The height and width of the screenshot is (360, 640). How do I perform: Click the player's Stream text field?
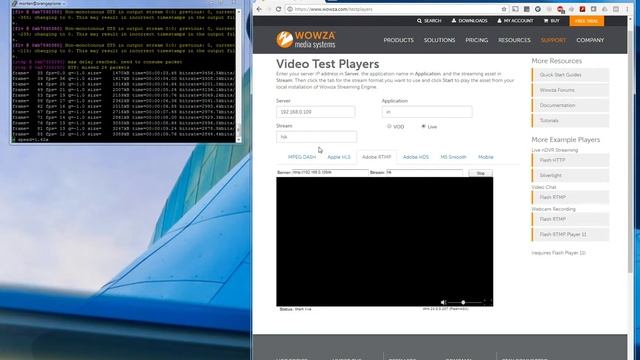[424, 173]
